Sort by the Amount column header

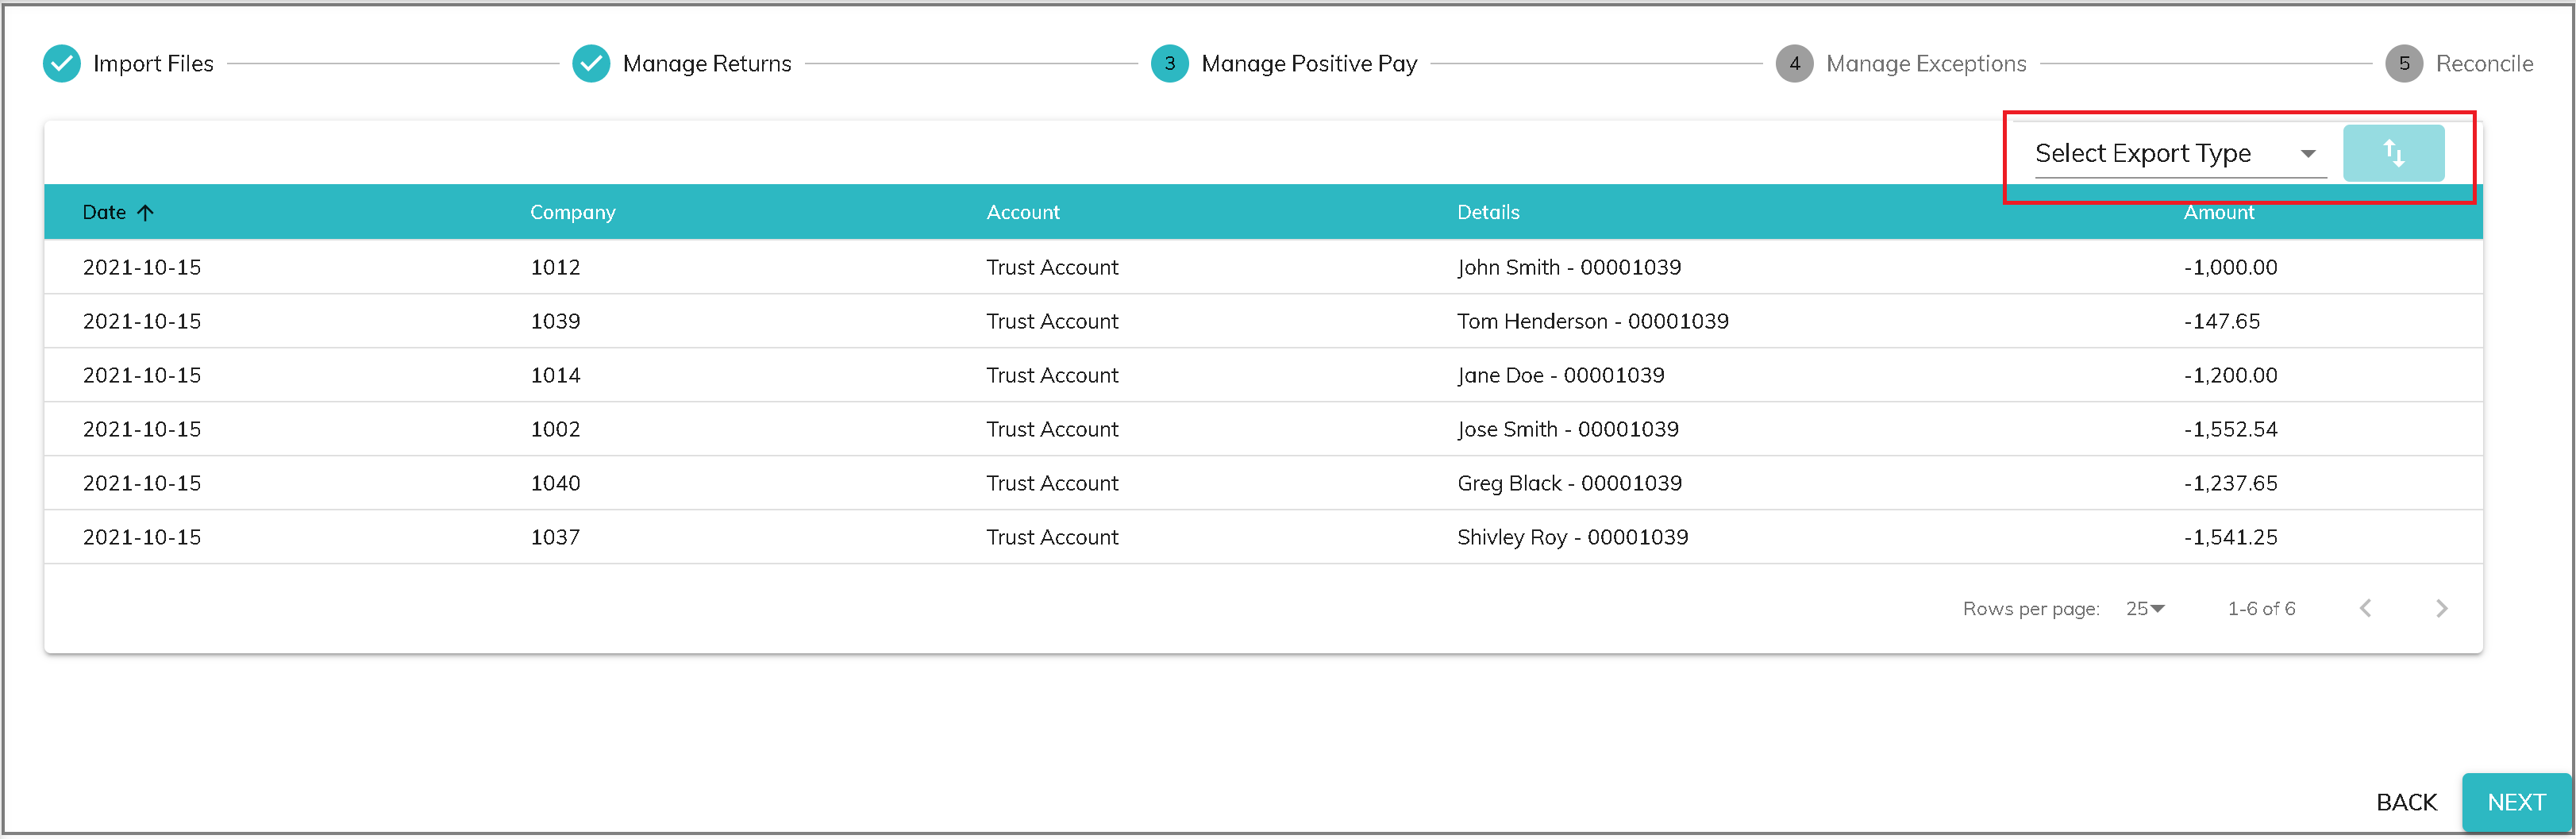(2218, 212)
